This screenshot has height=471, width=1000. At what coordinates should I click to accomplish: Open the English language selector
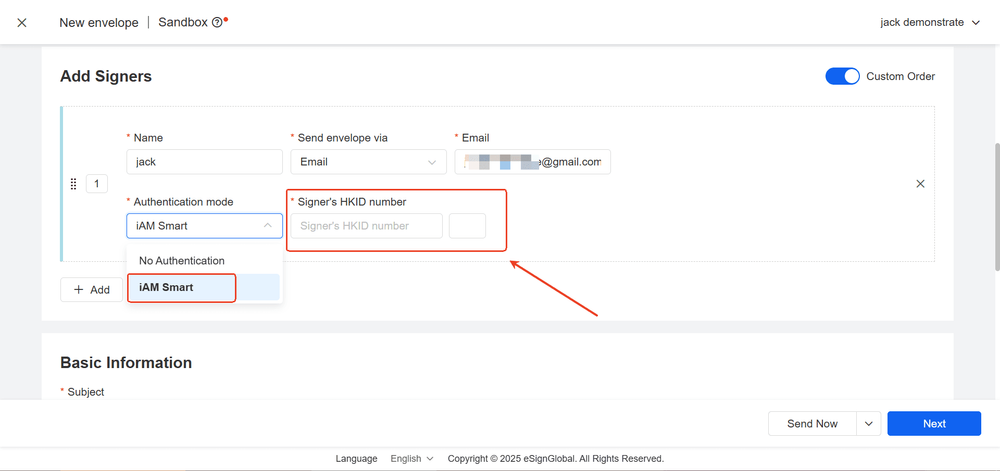coord(411,458)
